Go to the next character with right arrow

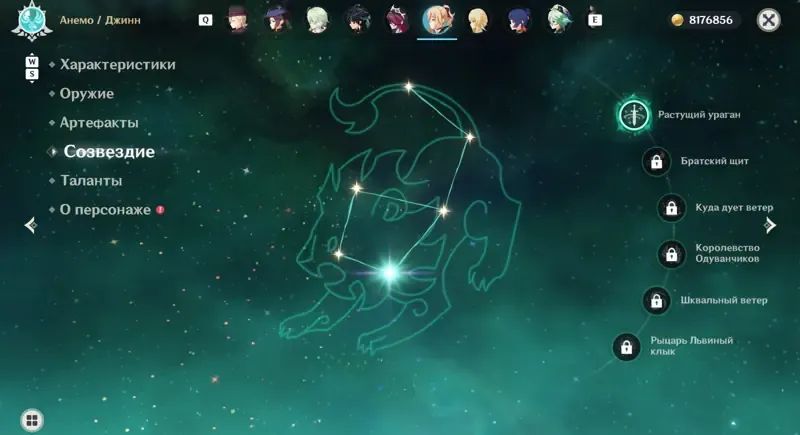(769, 225)
